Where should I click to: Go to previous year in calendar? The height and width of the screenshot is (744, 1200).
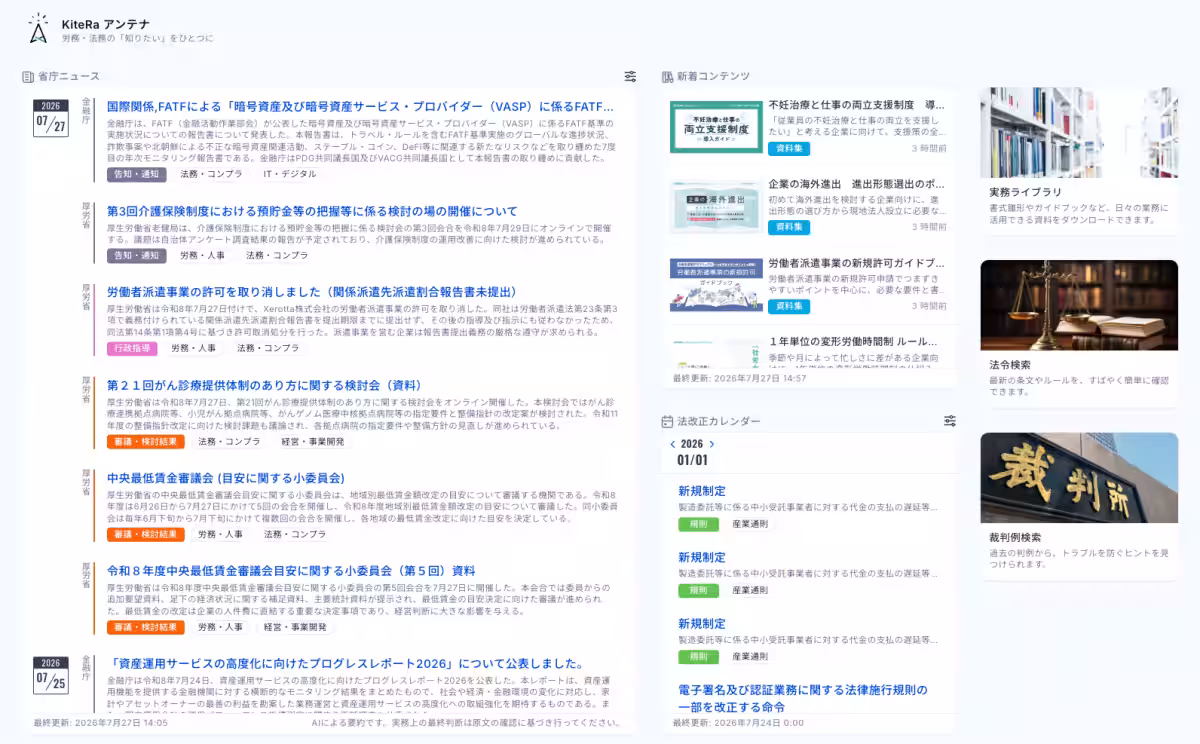673,444
